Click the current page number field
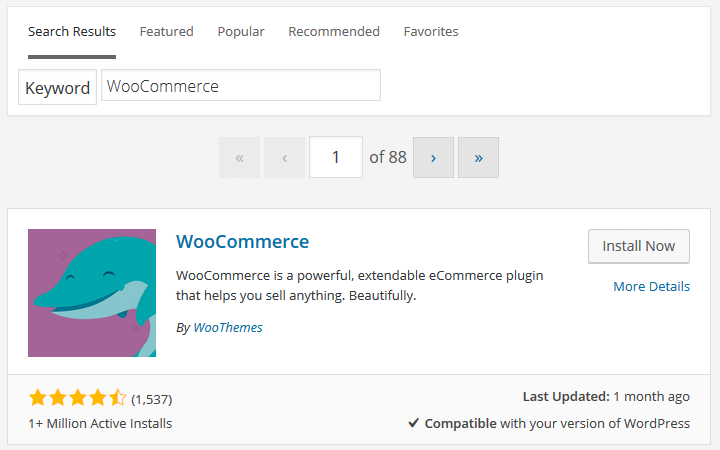Viewport: 720px width, 450px height. click(336, 158)
